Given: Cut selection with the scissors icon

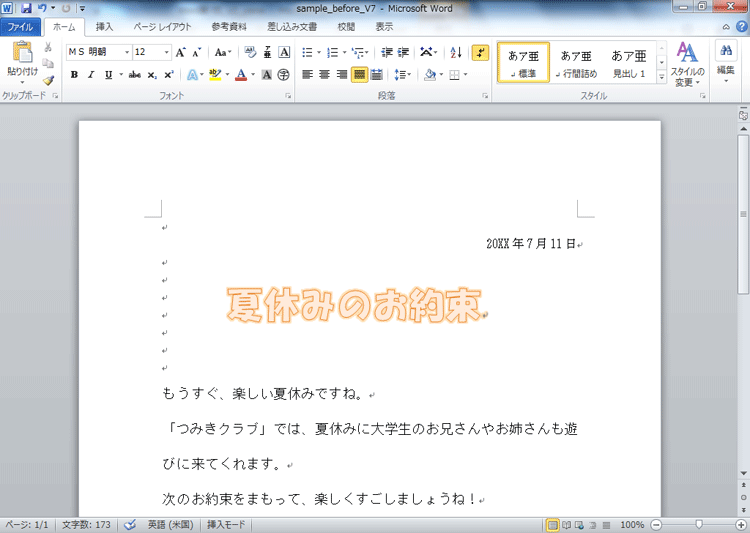Looking at the screenshot, I should 48,47.
